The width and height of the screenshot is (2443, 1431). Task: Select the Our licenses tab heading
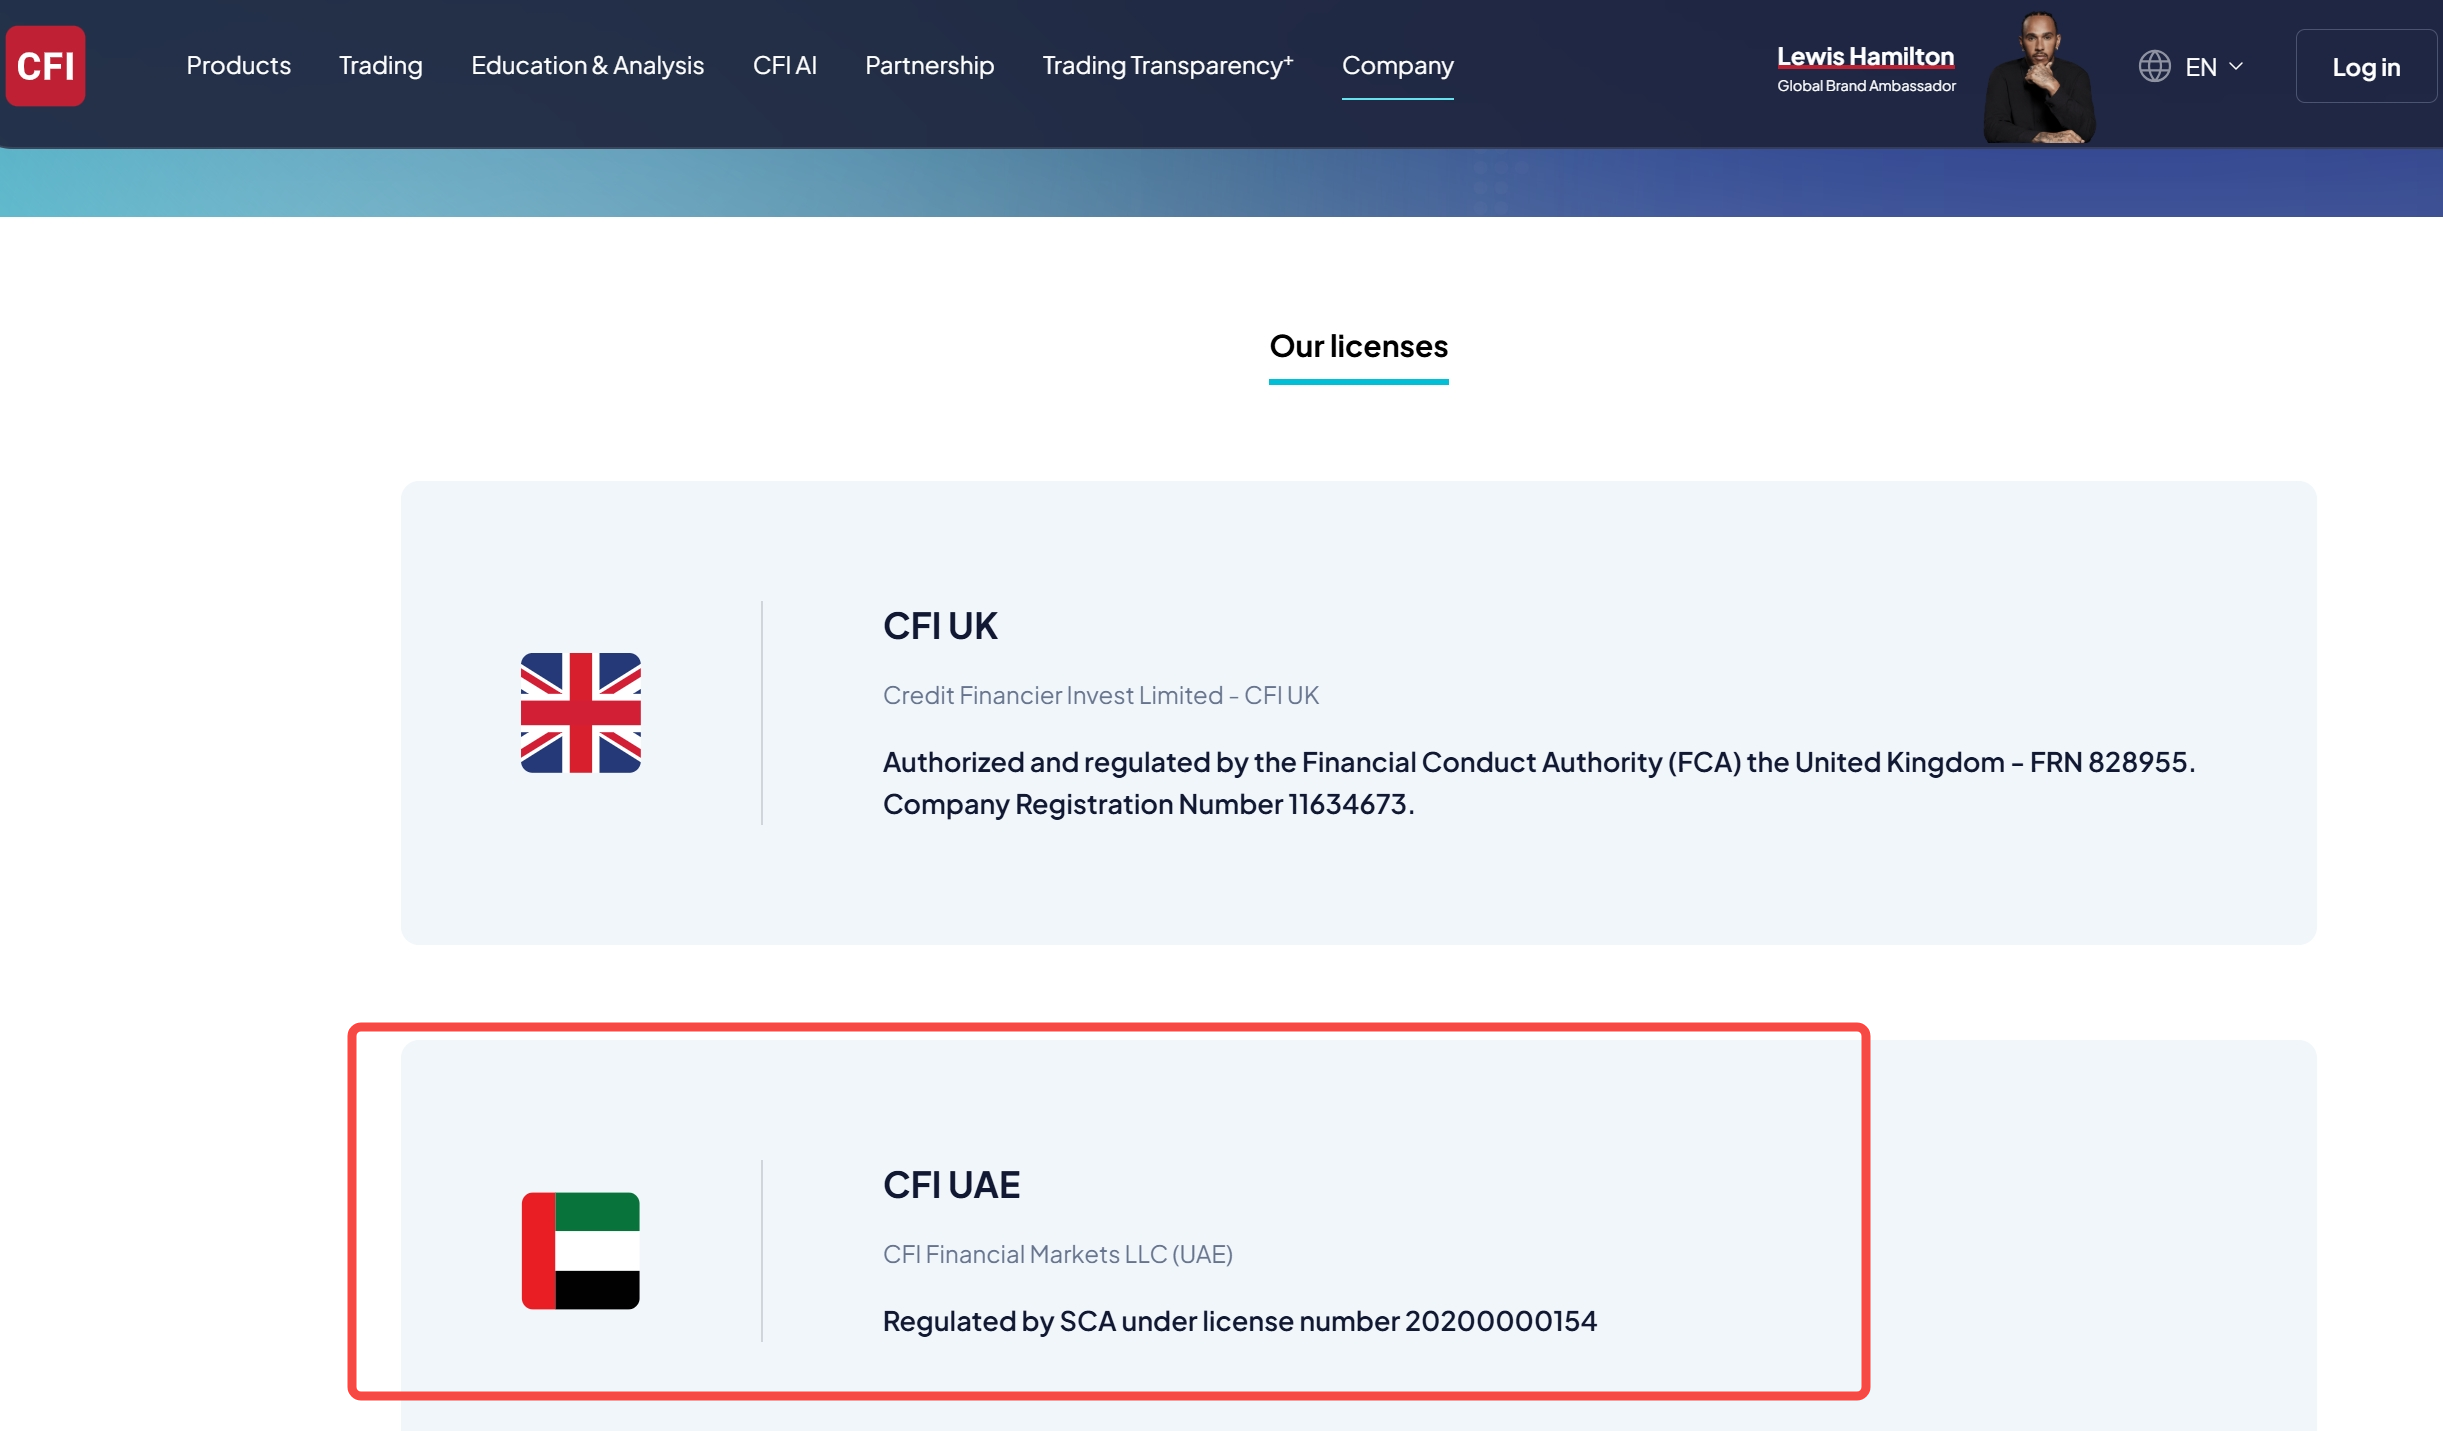(x=1359, y=346)
